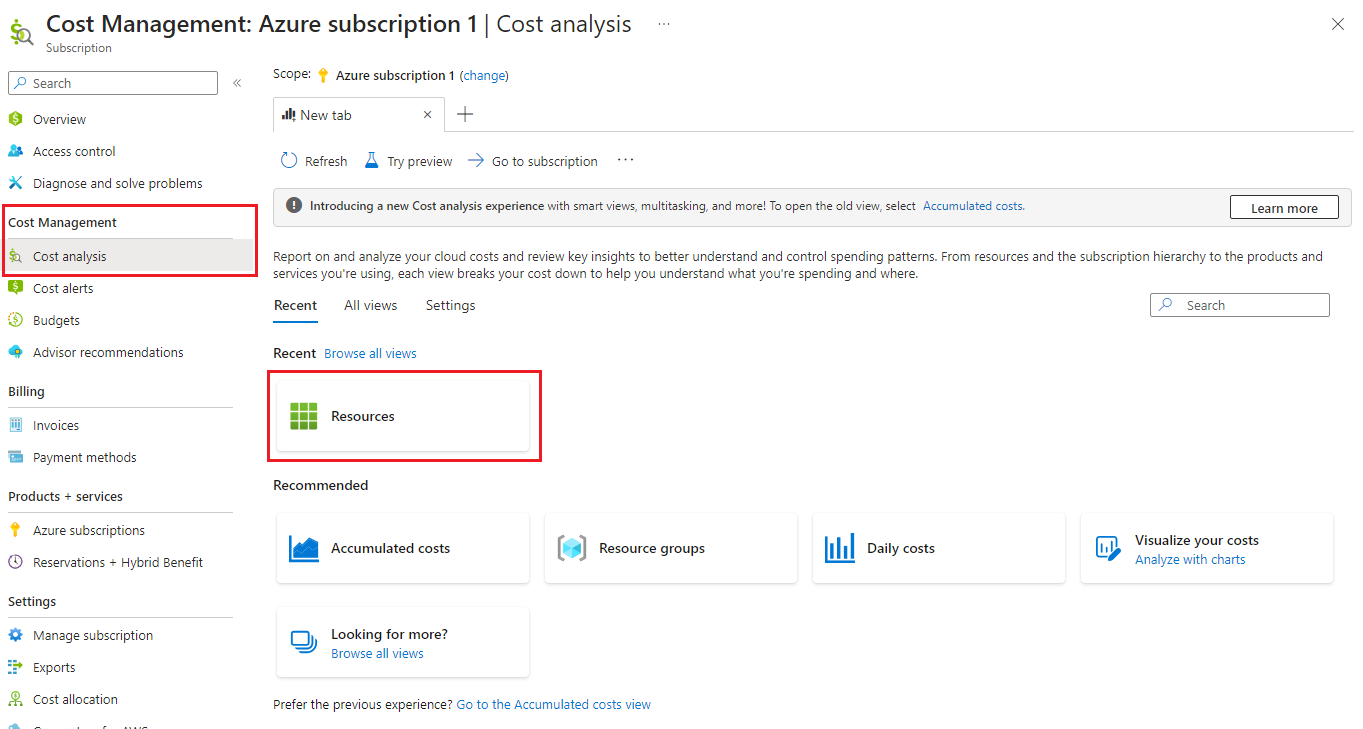Click the Advisor recommendations cloud icon
This screenshot has height=729, width=1363.
(x=15, y=352)
